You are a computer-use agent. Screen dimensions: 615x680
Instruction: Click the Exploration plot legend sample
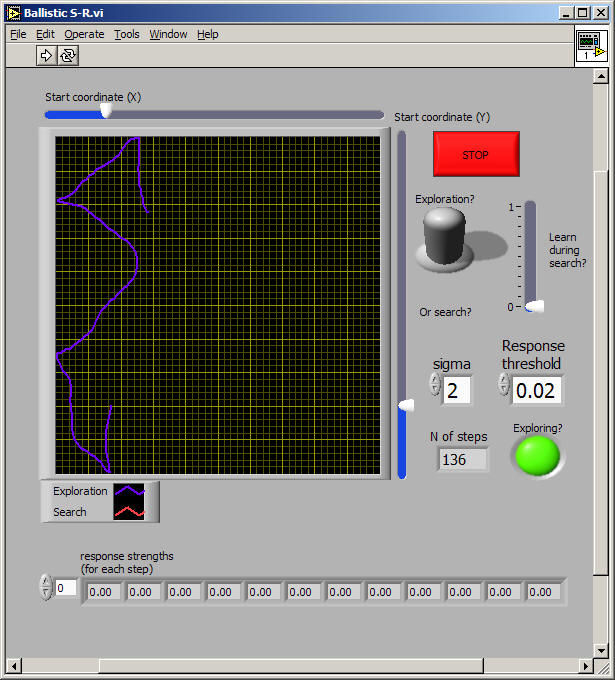(129, 490)
